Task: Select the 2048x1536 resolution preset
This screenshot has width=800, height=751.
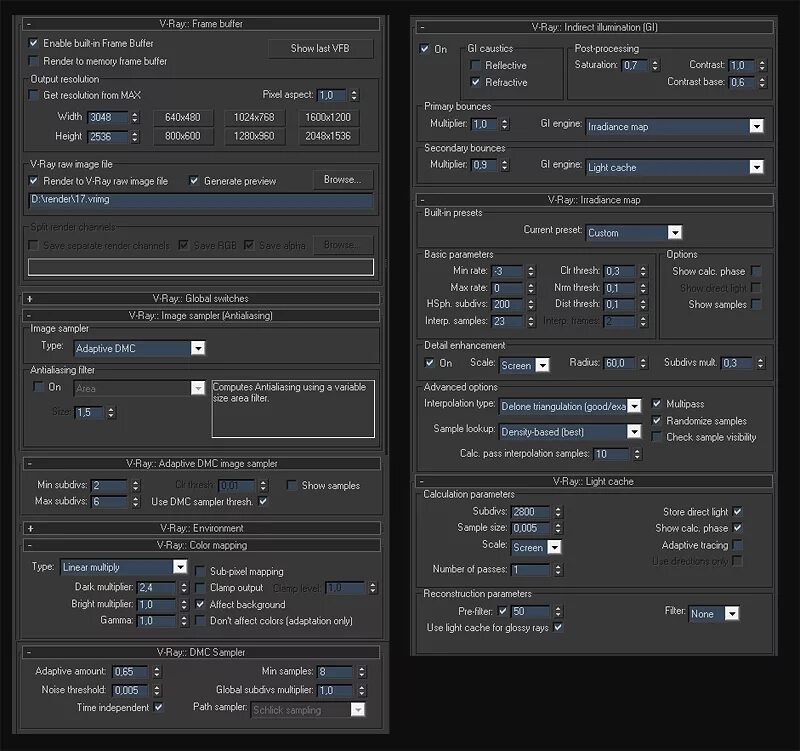Action: [328, 136]
